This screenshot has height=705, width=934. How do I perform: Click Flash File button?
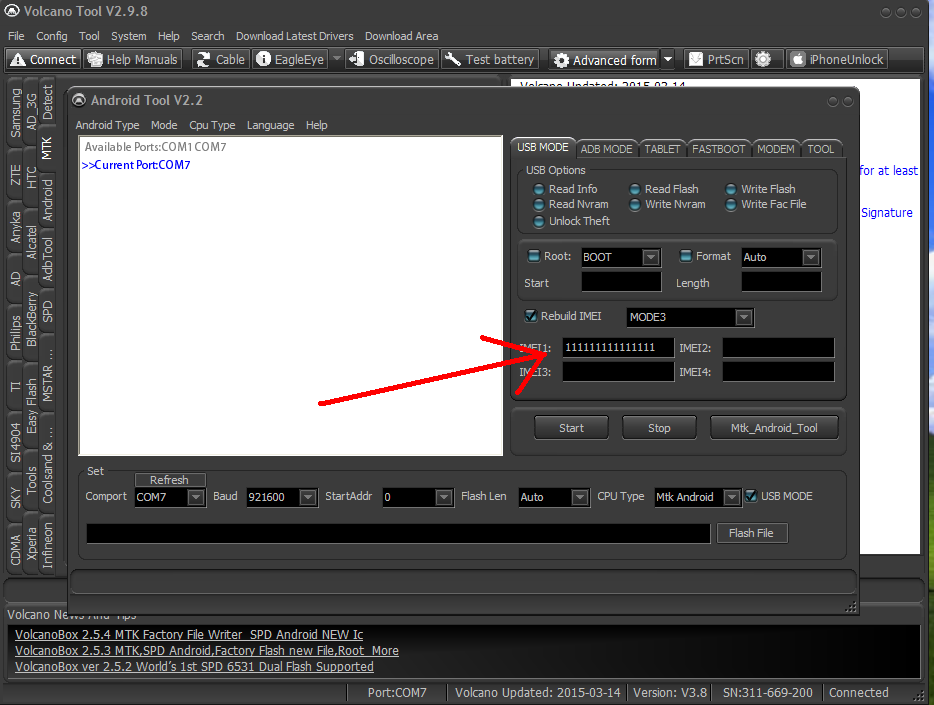[751, 533]
